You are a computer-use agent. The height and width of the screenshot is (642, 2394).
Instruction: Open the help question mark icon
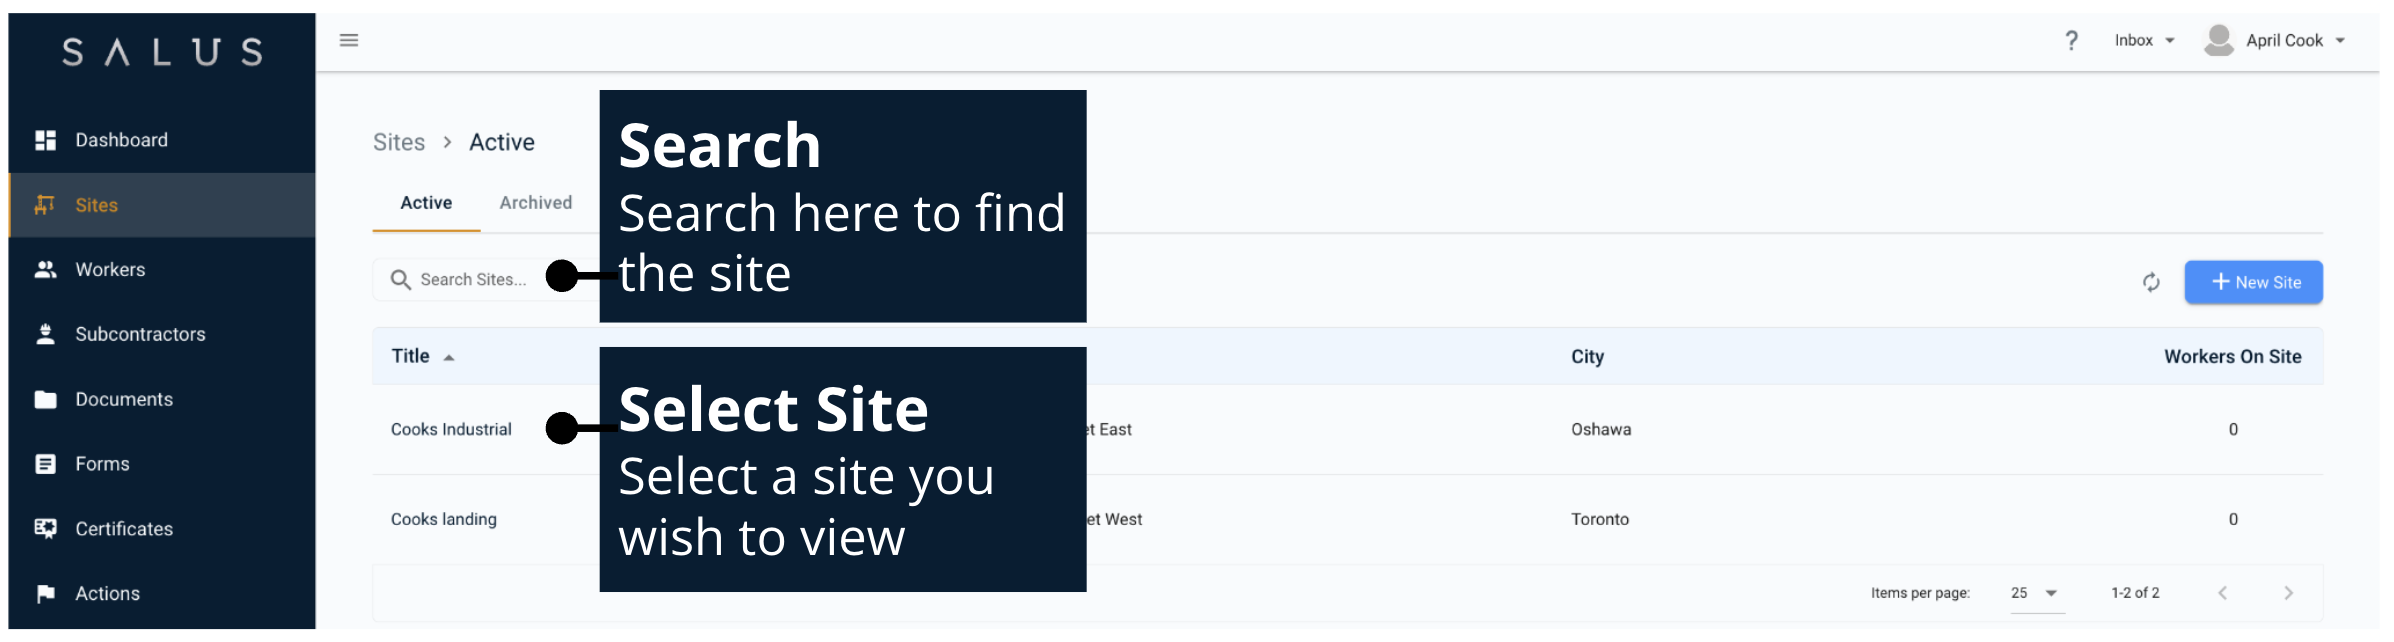(x=2070, y=40)
